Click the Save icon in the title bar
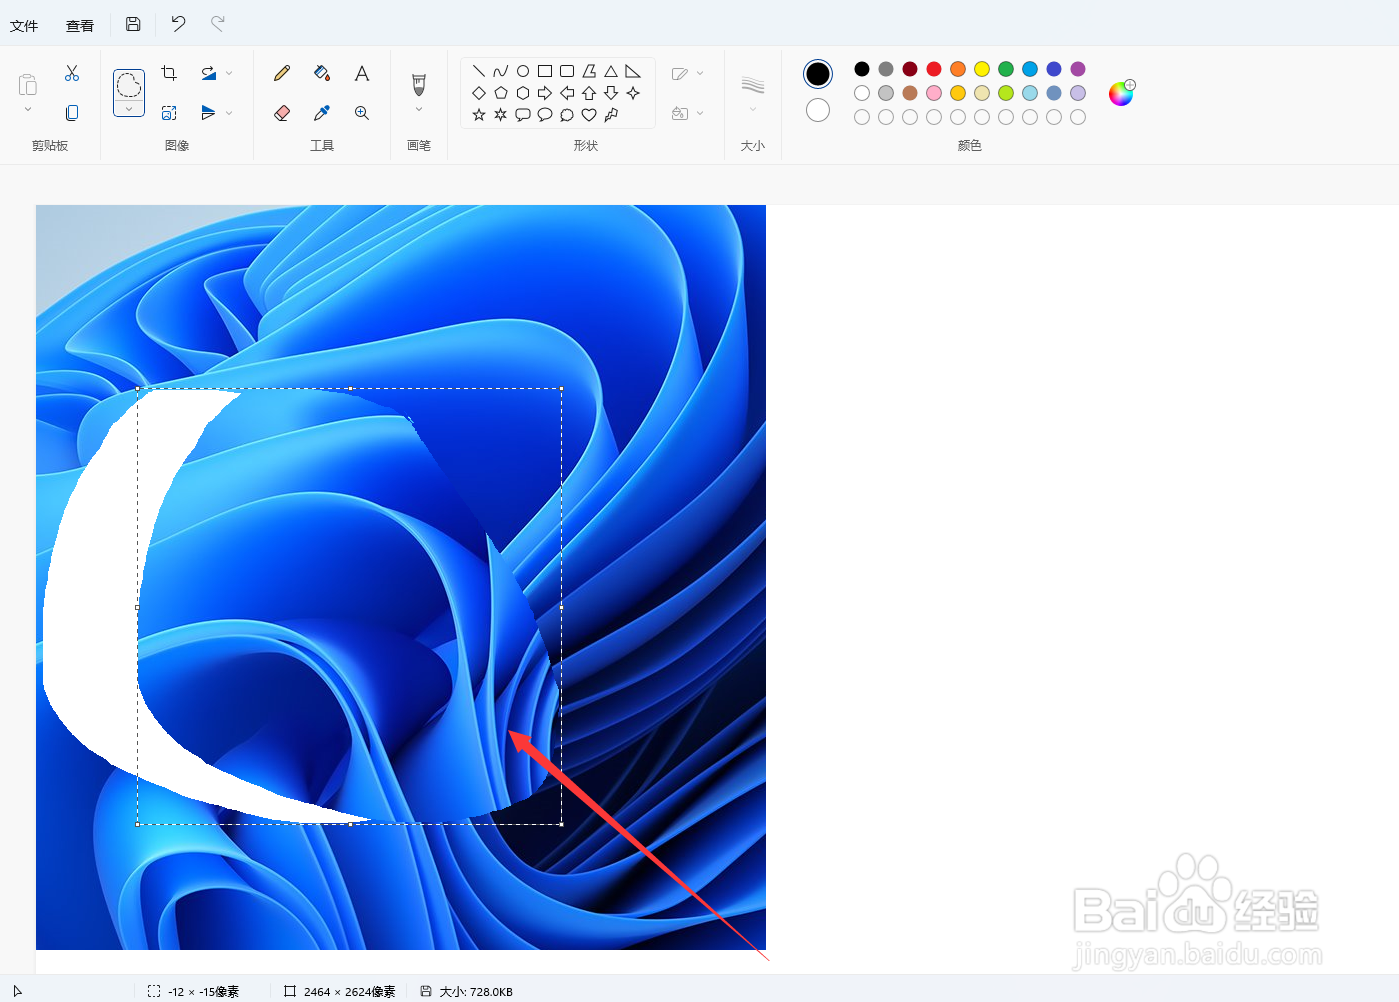The image size is (1399, 1002). 133,24
